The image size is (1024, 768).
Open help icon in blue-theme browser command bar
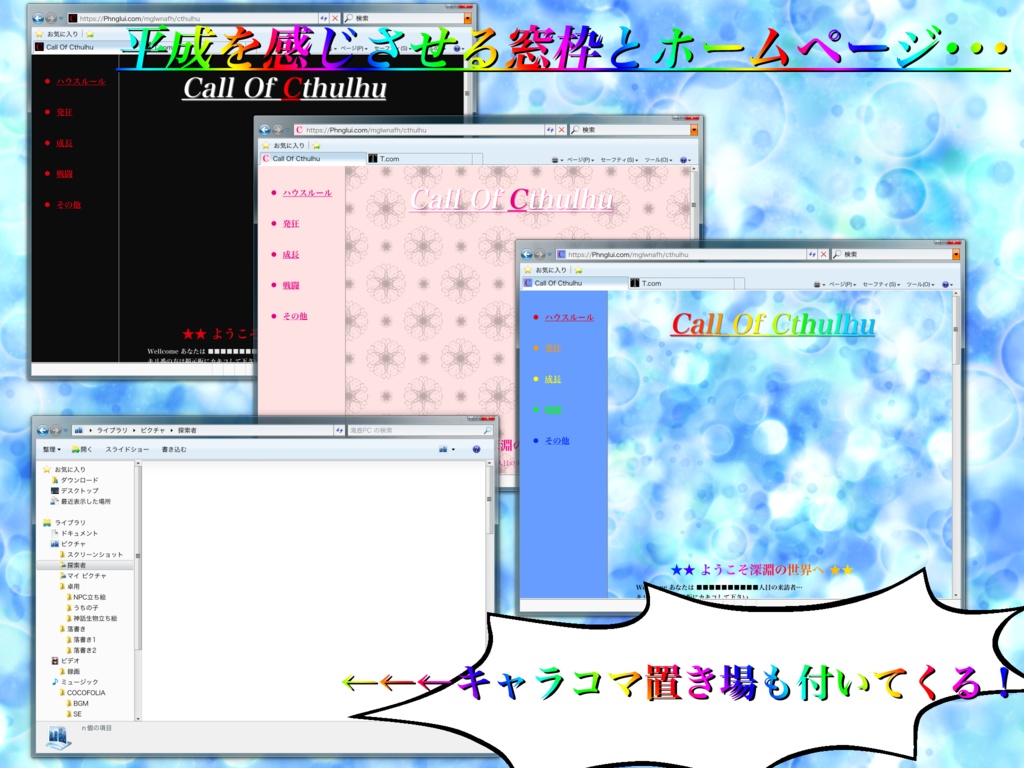(x=946, y=285)
